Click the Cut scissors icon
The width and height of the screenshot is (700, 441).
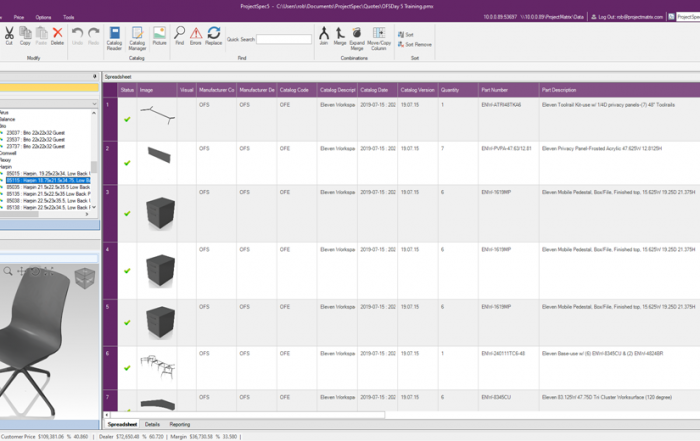(9, 35)
